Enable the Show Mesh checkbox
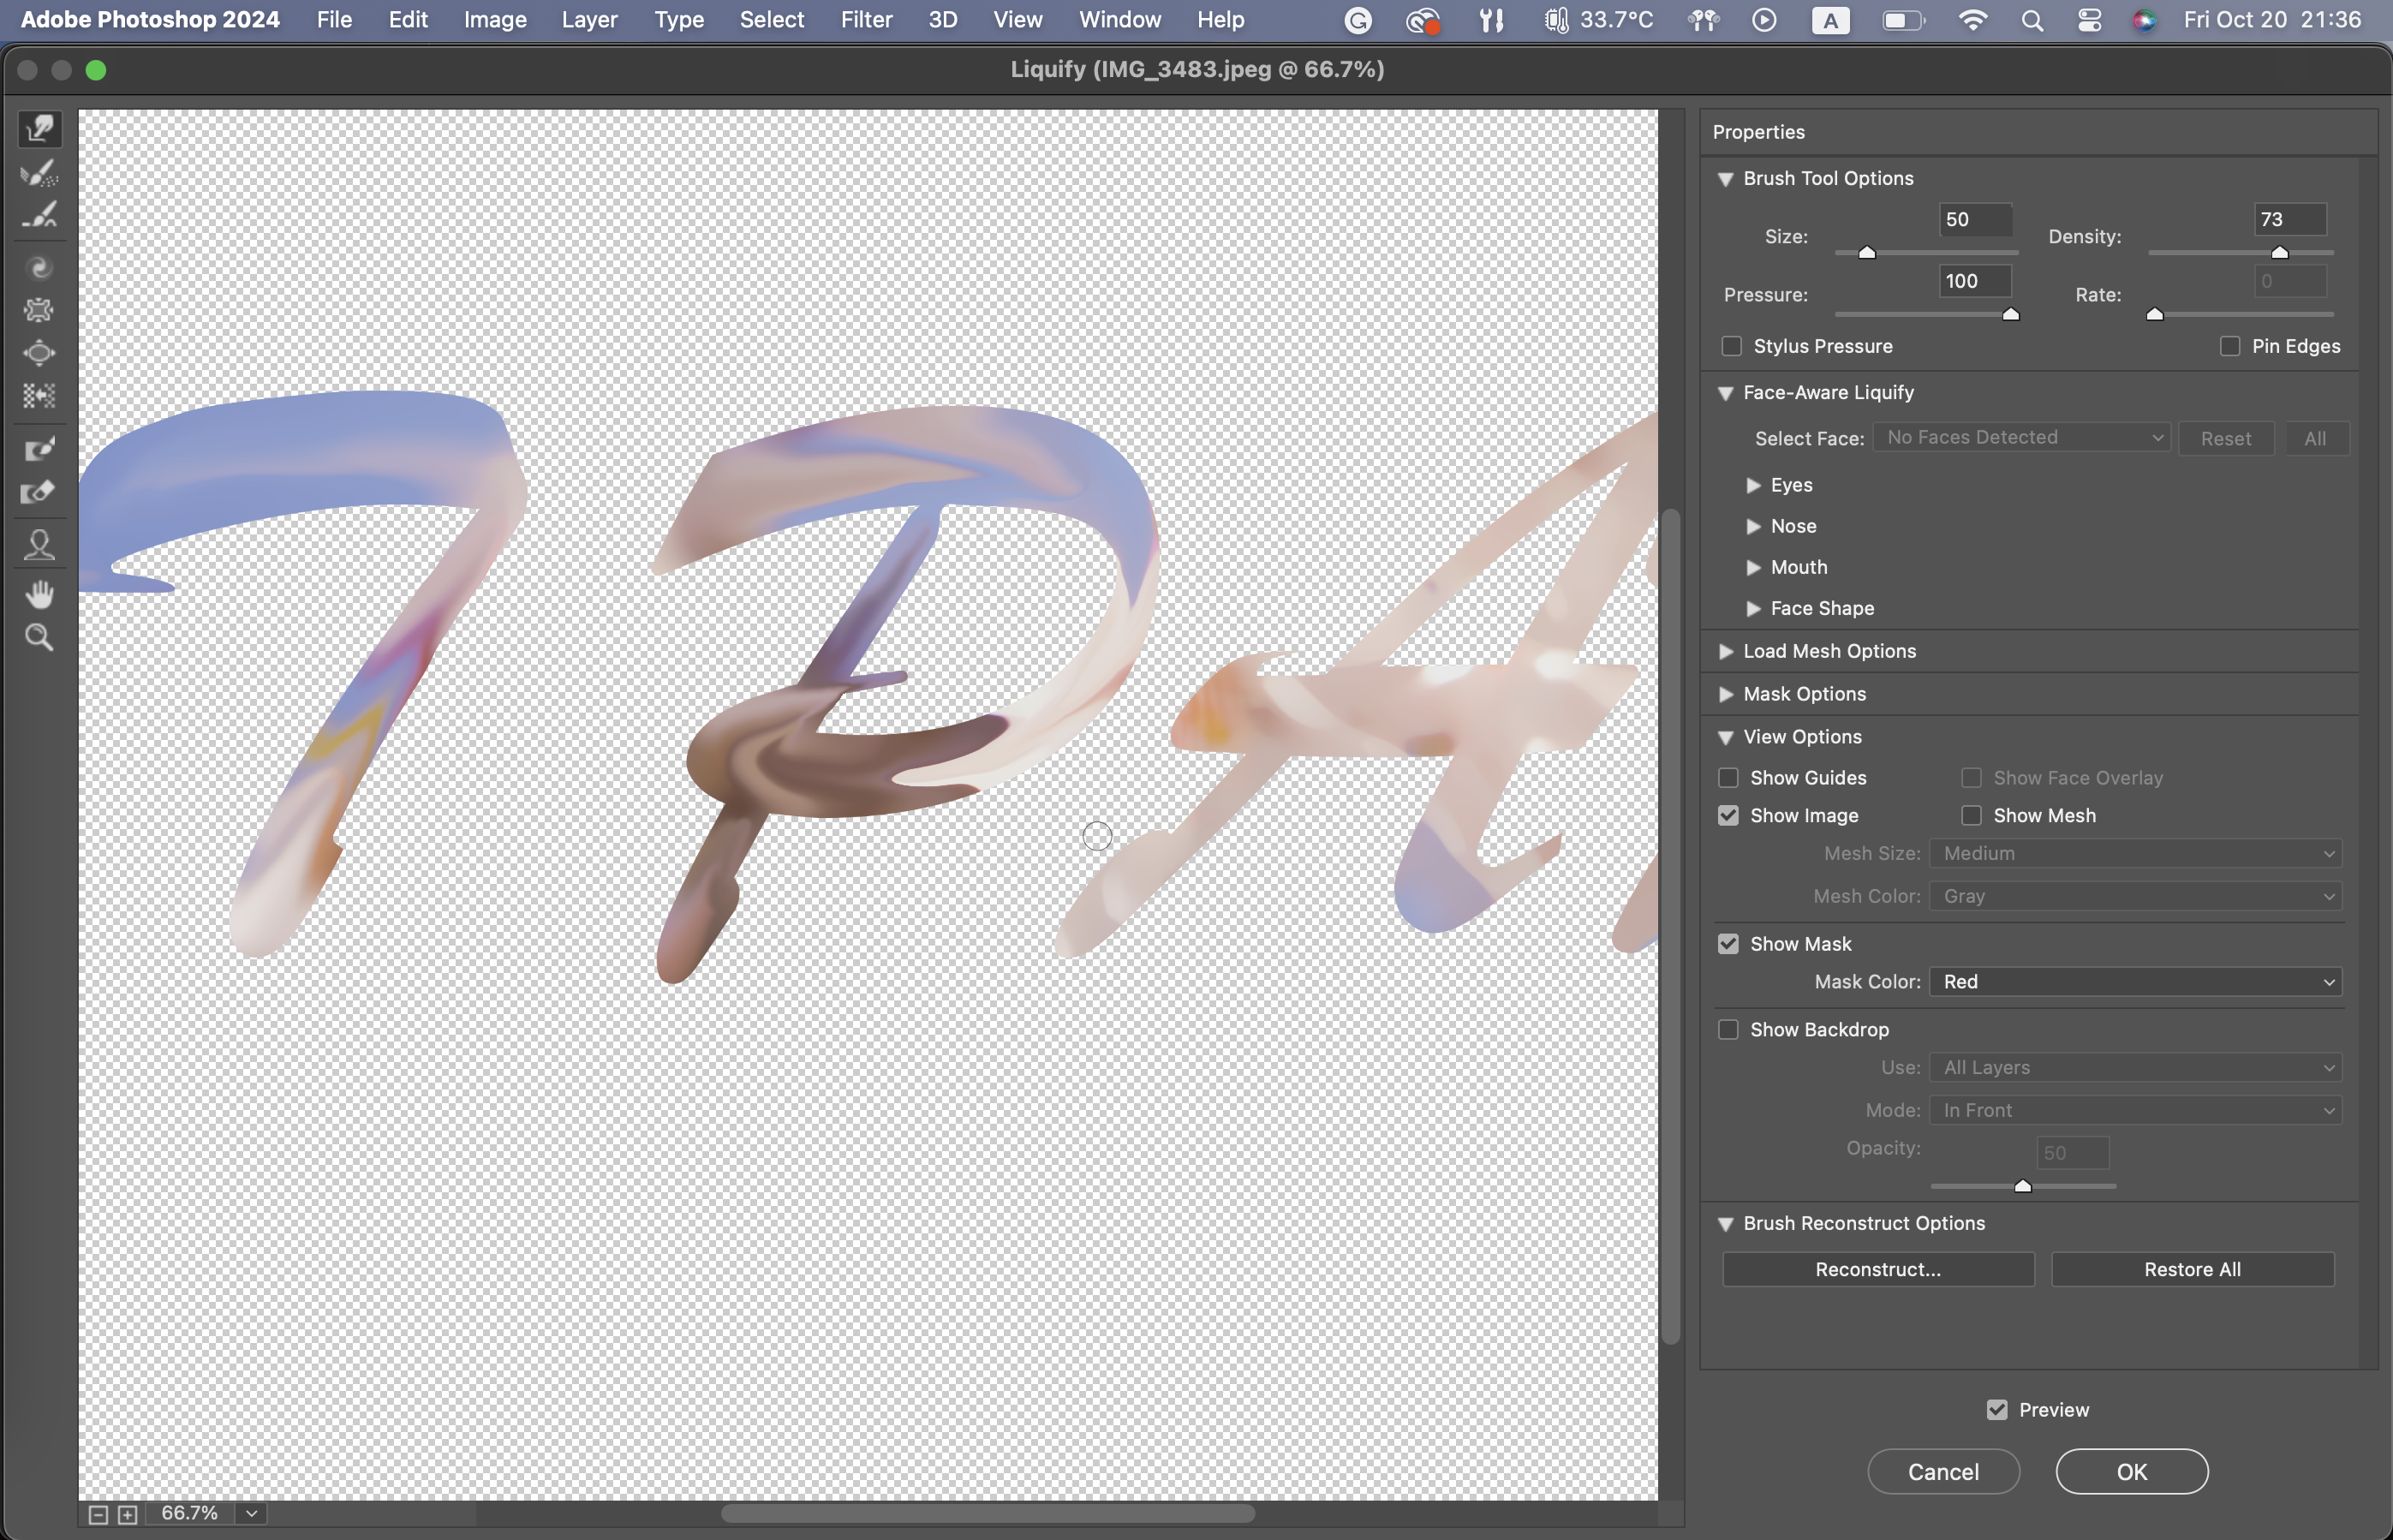 1971,816
